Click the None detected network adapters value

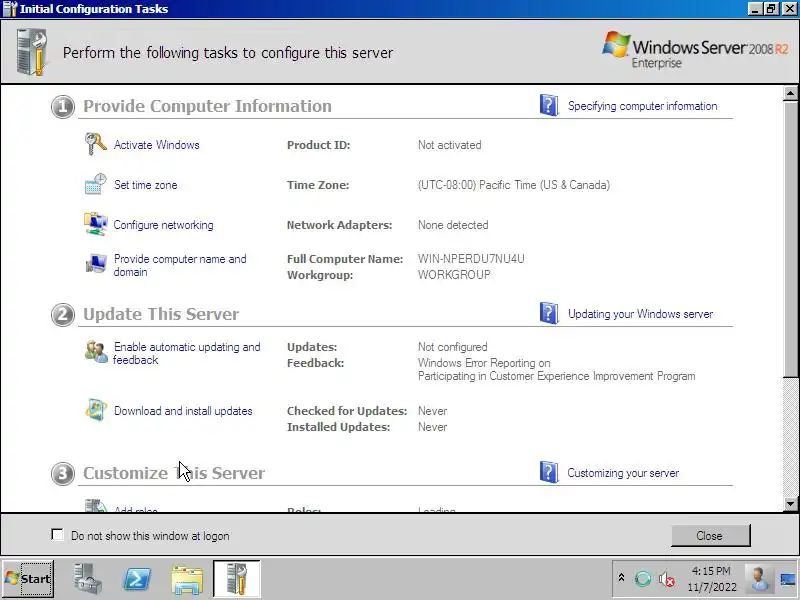[453, 225]
